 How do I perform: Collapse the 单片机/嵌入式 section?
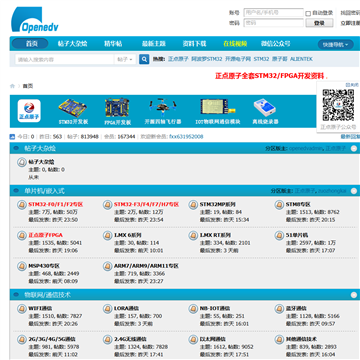[354, 191]
